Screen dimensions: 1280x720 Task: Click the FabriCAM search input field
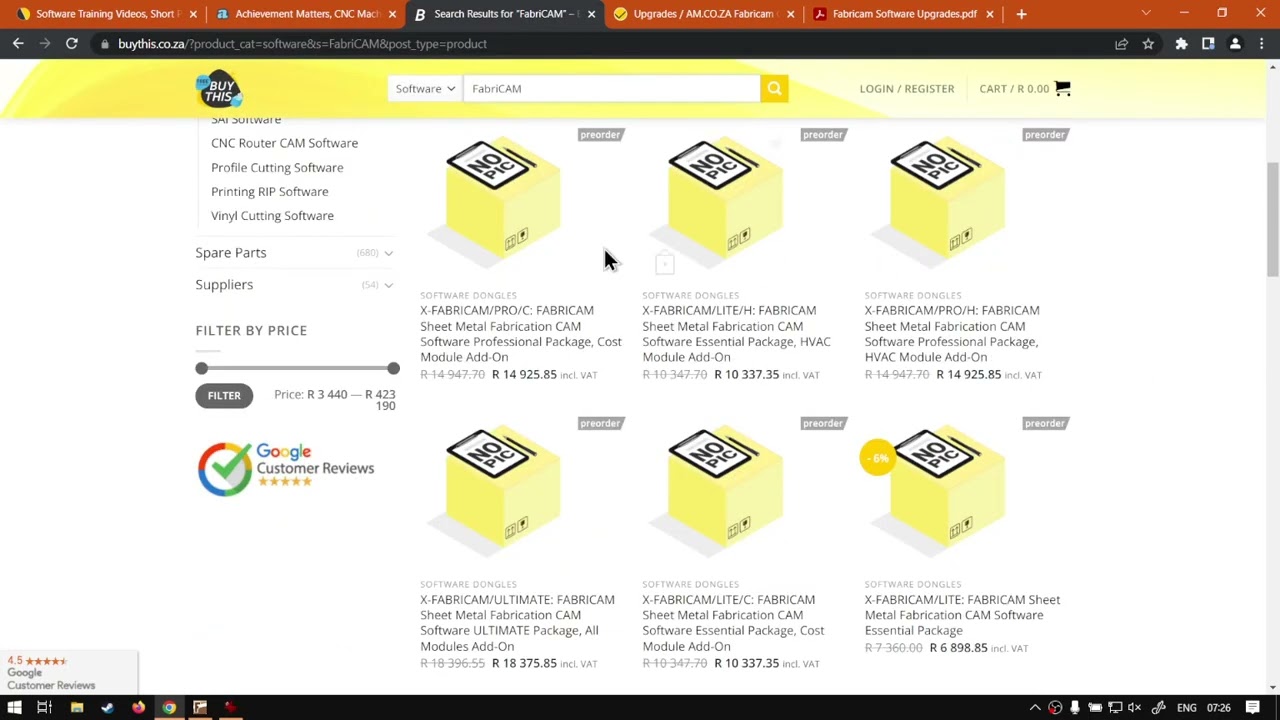[611, 89]
